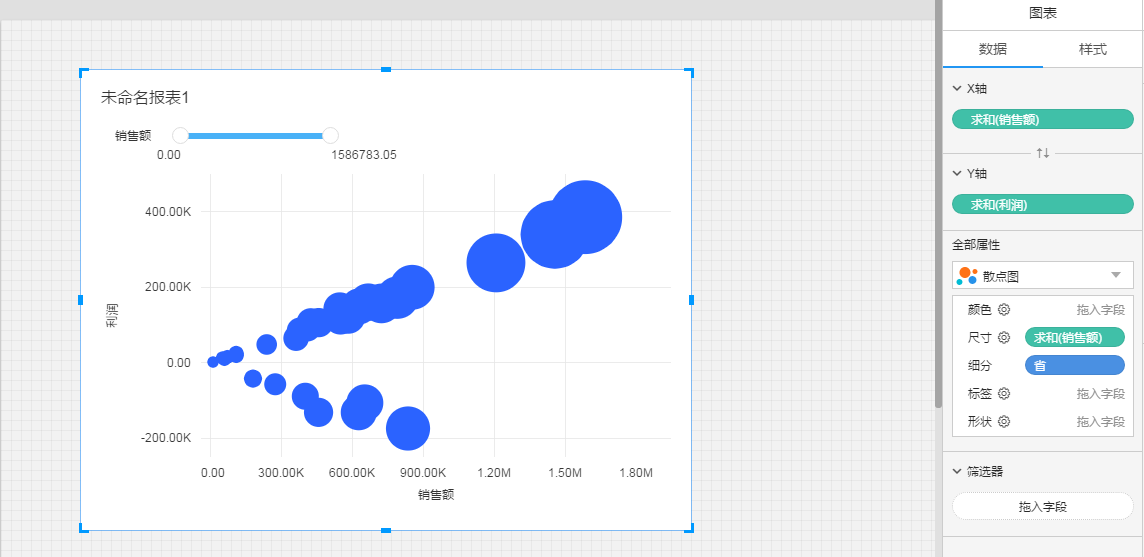
Task: Click the 细分 label
Action: click(979, 365)
